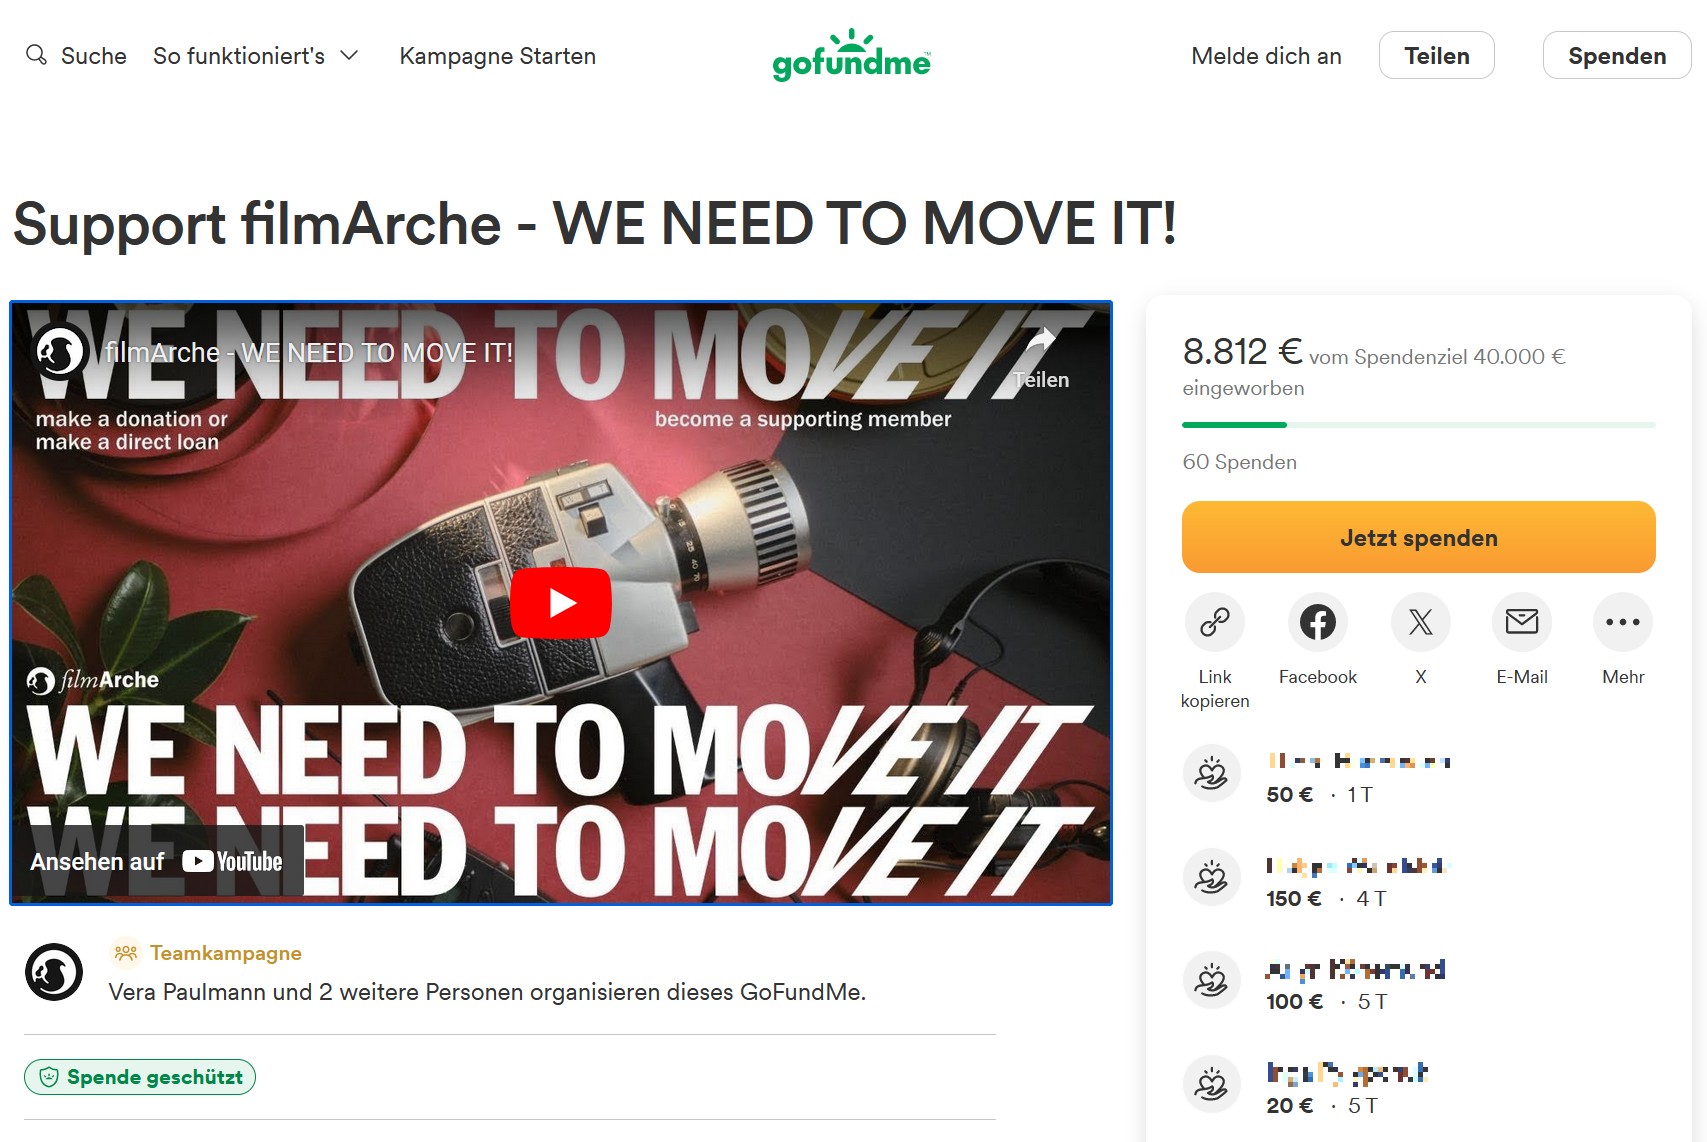Click the Jetzt spenden button
This screenshot has width=1707, height=1142.
(1418, 537)
